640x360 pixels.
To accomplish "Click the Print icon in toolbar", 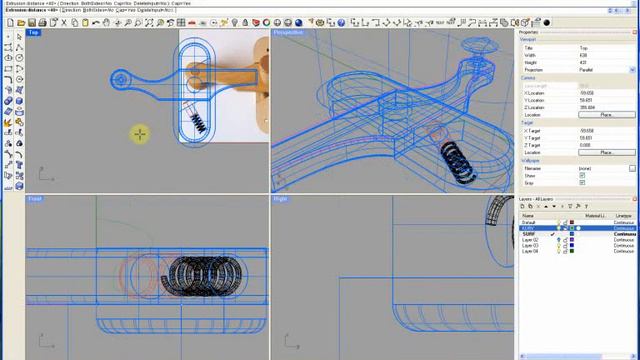I will pyautogui.click(x=42, y=23).
